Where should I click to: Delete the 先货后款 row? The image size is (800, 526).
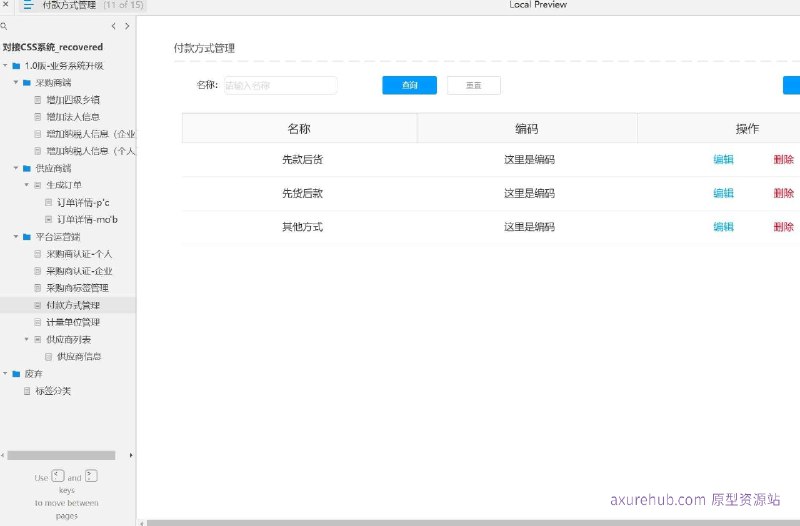tap(784, 193)
